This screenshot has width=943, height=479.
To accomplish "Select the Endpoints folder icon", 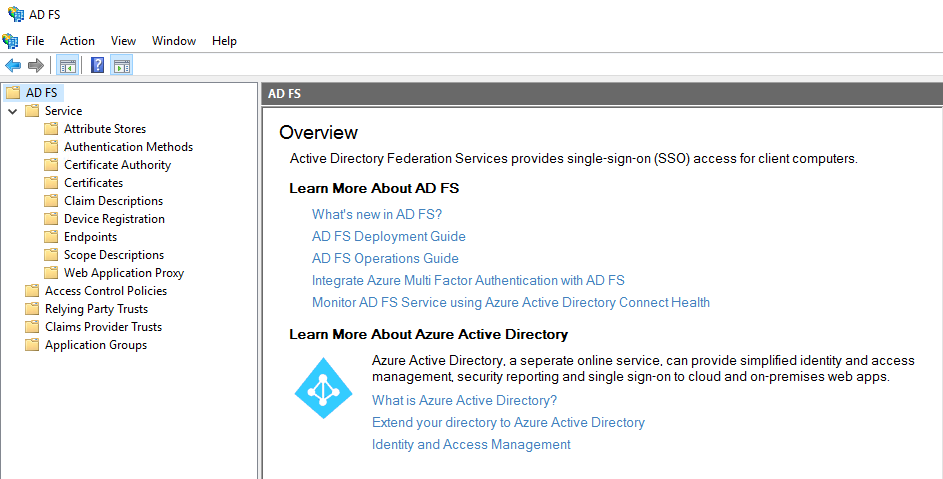I will [52, 237].
